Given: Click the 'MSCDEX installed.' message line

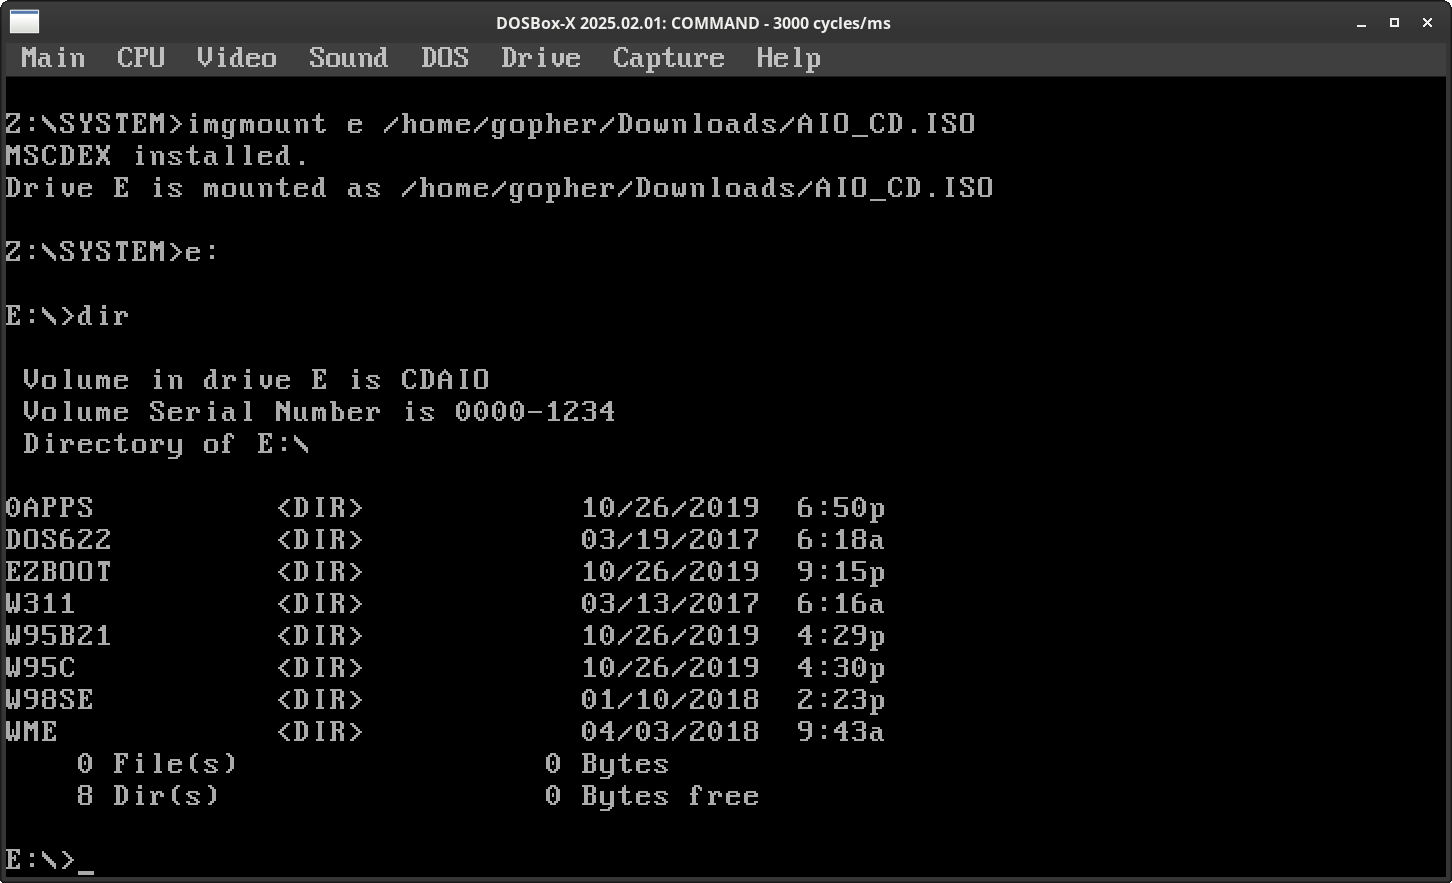Looking at the screenshot, I should click(157, 156).
